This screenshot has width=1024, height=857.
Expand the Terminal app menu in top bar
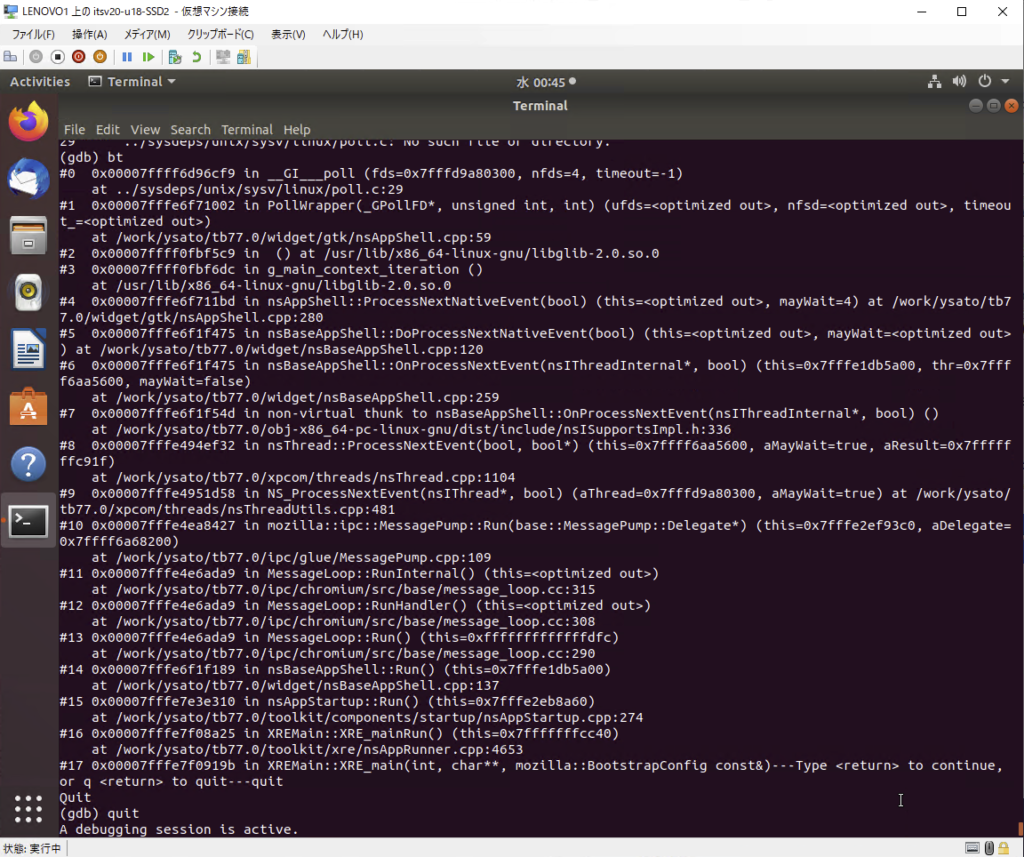pos(132,82)
